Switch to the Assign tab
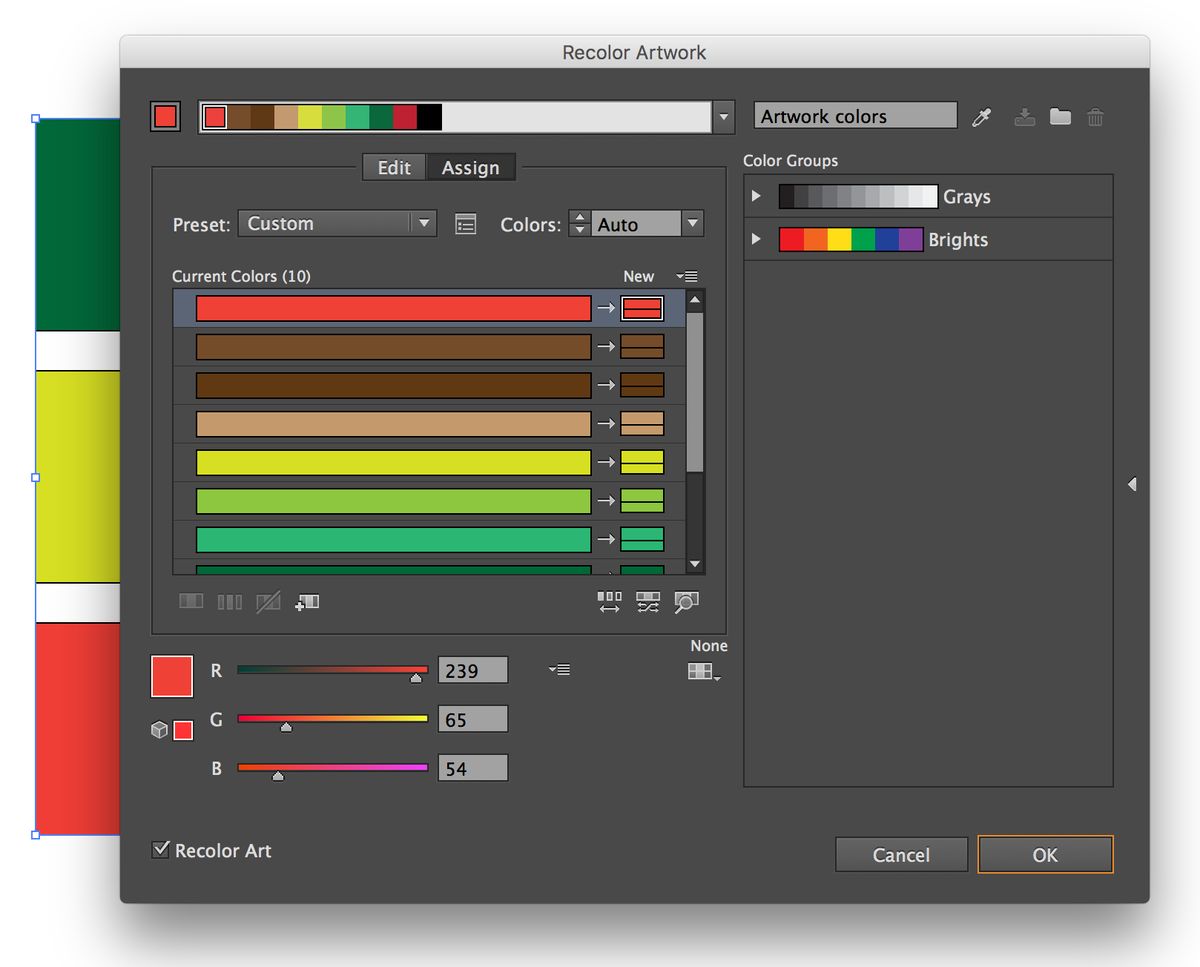Screen dimensions: 1200x967 coord(470,168)
